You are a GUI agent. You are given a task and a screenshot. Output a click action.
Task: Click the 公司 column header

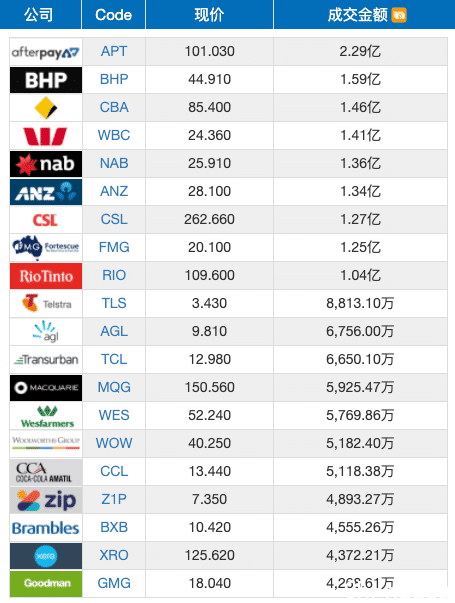pos(38,15)
